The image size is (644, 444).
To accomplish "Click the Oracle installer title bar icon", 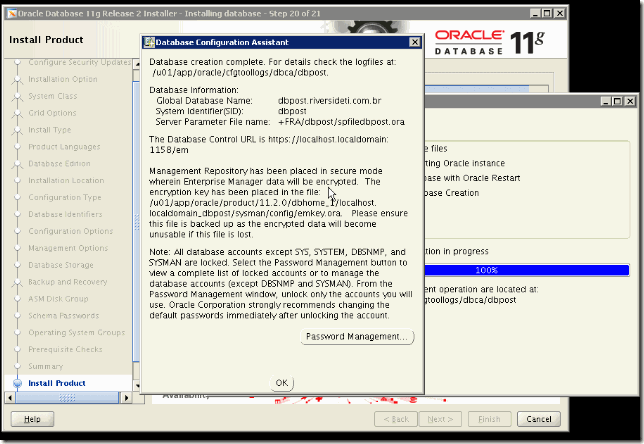I will click(12, 14).
